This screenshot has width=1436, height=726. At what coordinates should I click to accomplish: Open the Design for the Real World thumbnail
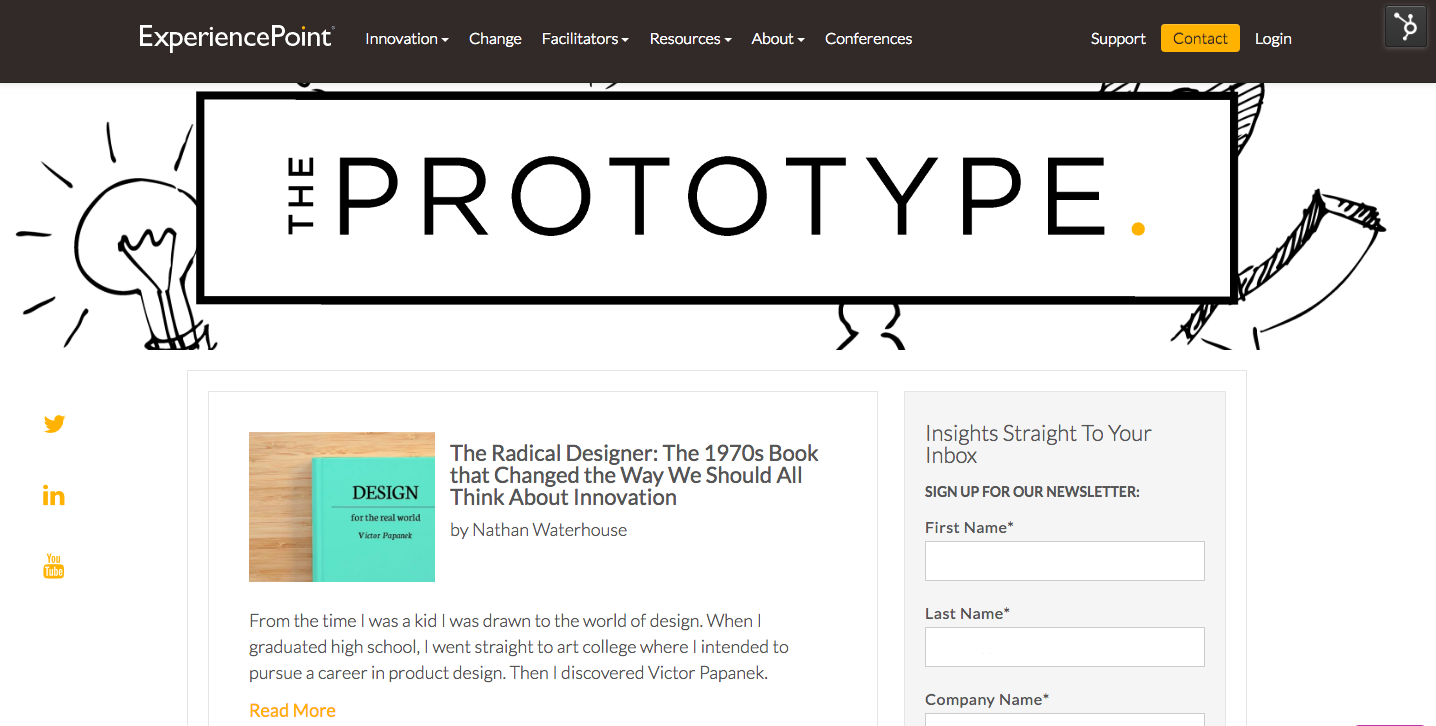point(342,507)
